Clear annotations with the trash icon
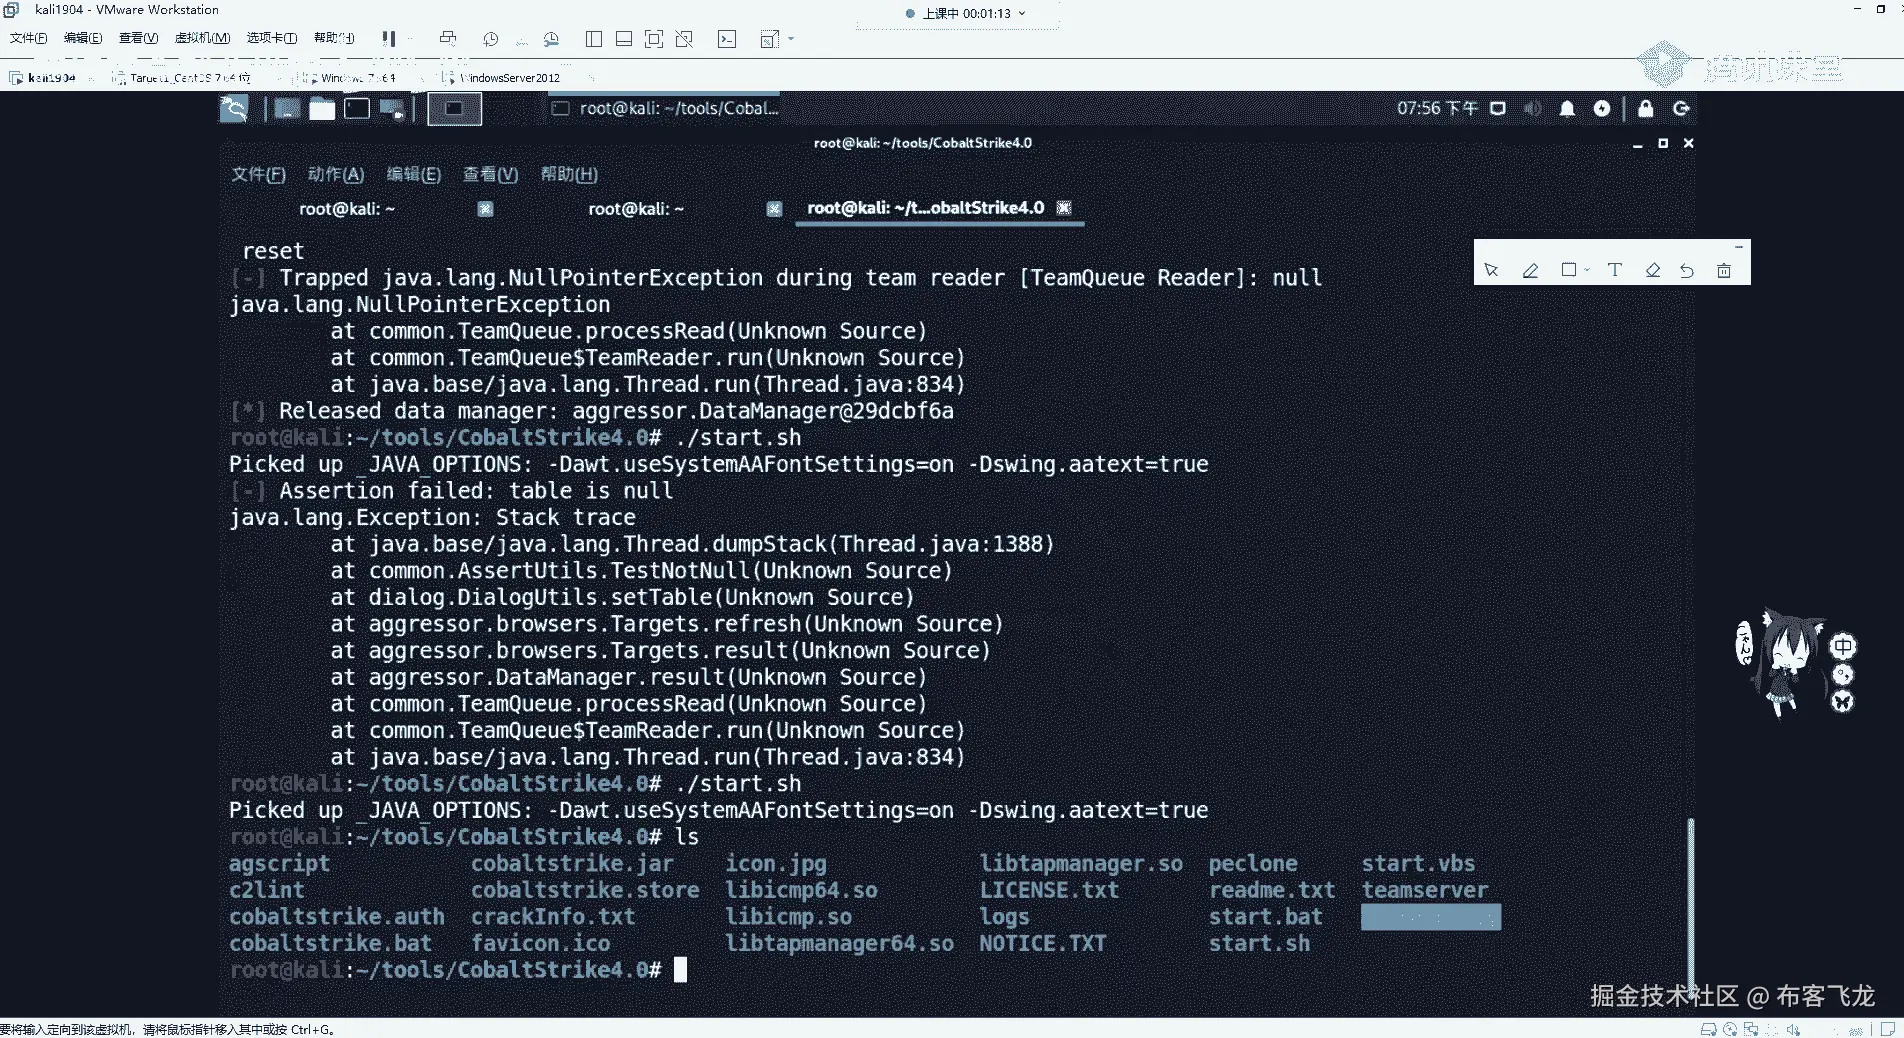The width and height of the screenshot is (1904, 1038). (x=1724, y=270)
